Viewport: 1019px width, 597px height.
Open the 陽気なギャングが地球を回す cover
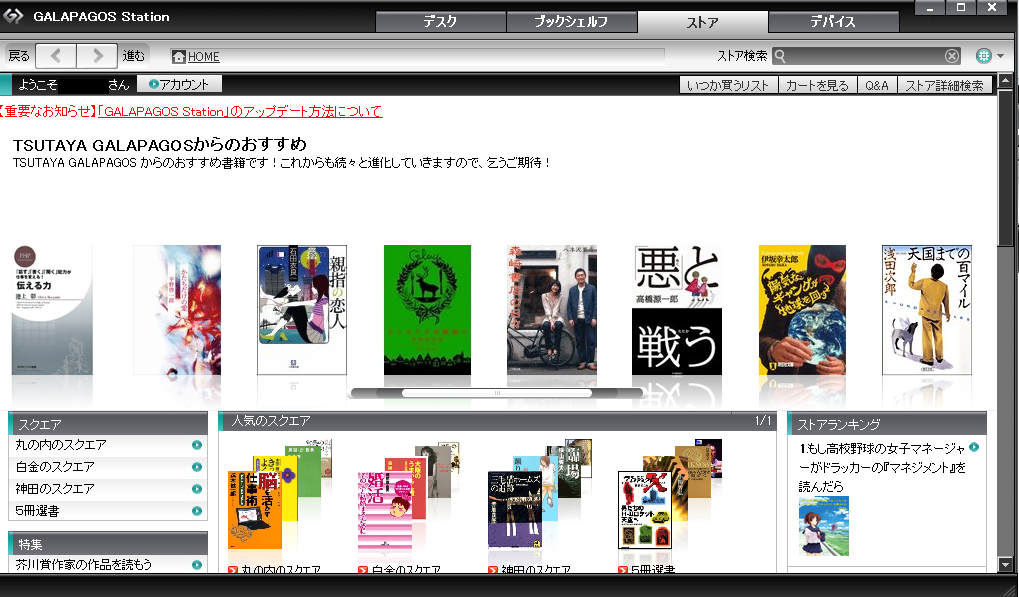802,310
